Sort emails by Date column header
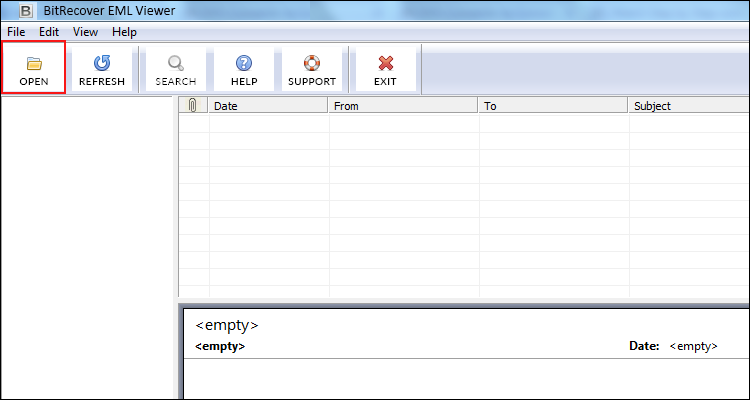Image resolution: width=750 pixels, height=400 pixels. [x=268, y=105]
